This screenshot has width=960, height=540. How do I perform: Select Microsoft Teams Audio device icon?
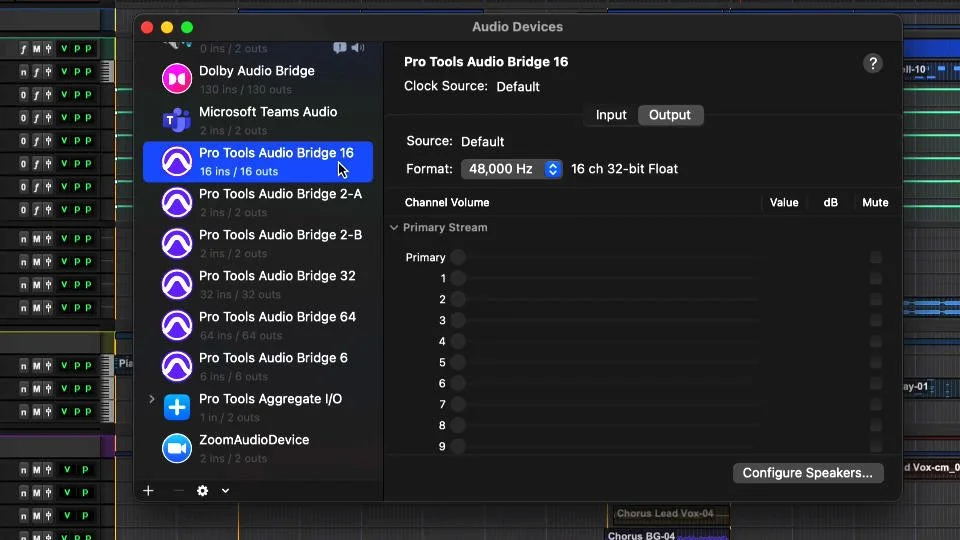pos(177,120)
